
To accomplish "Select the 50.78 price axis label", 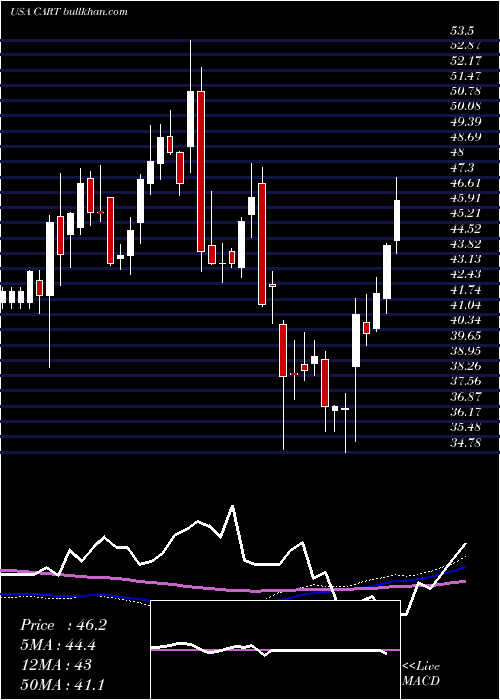I will pyautogui.click(x=465, y=92).
